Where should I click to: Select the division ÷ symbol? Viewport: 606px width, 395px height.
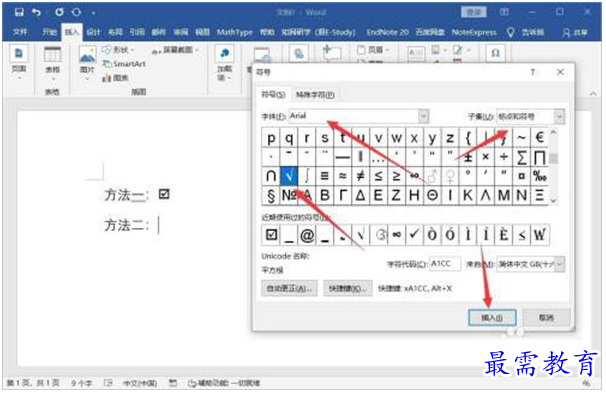pyautogui.click(x=504, y=157)
